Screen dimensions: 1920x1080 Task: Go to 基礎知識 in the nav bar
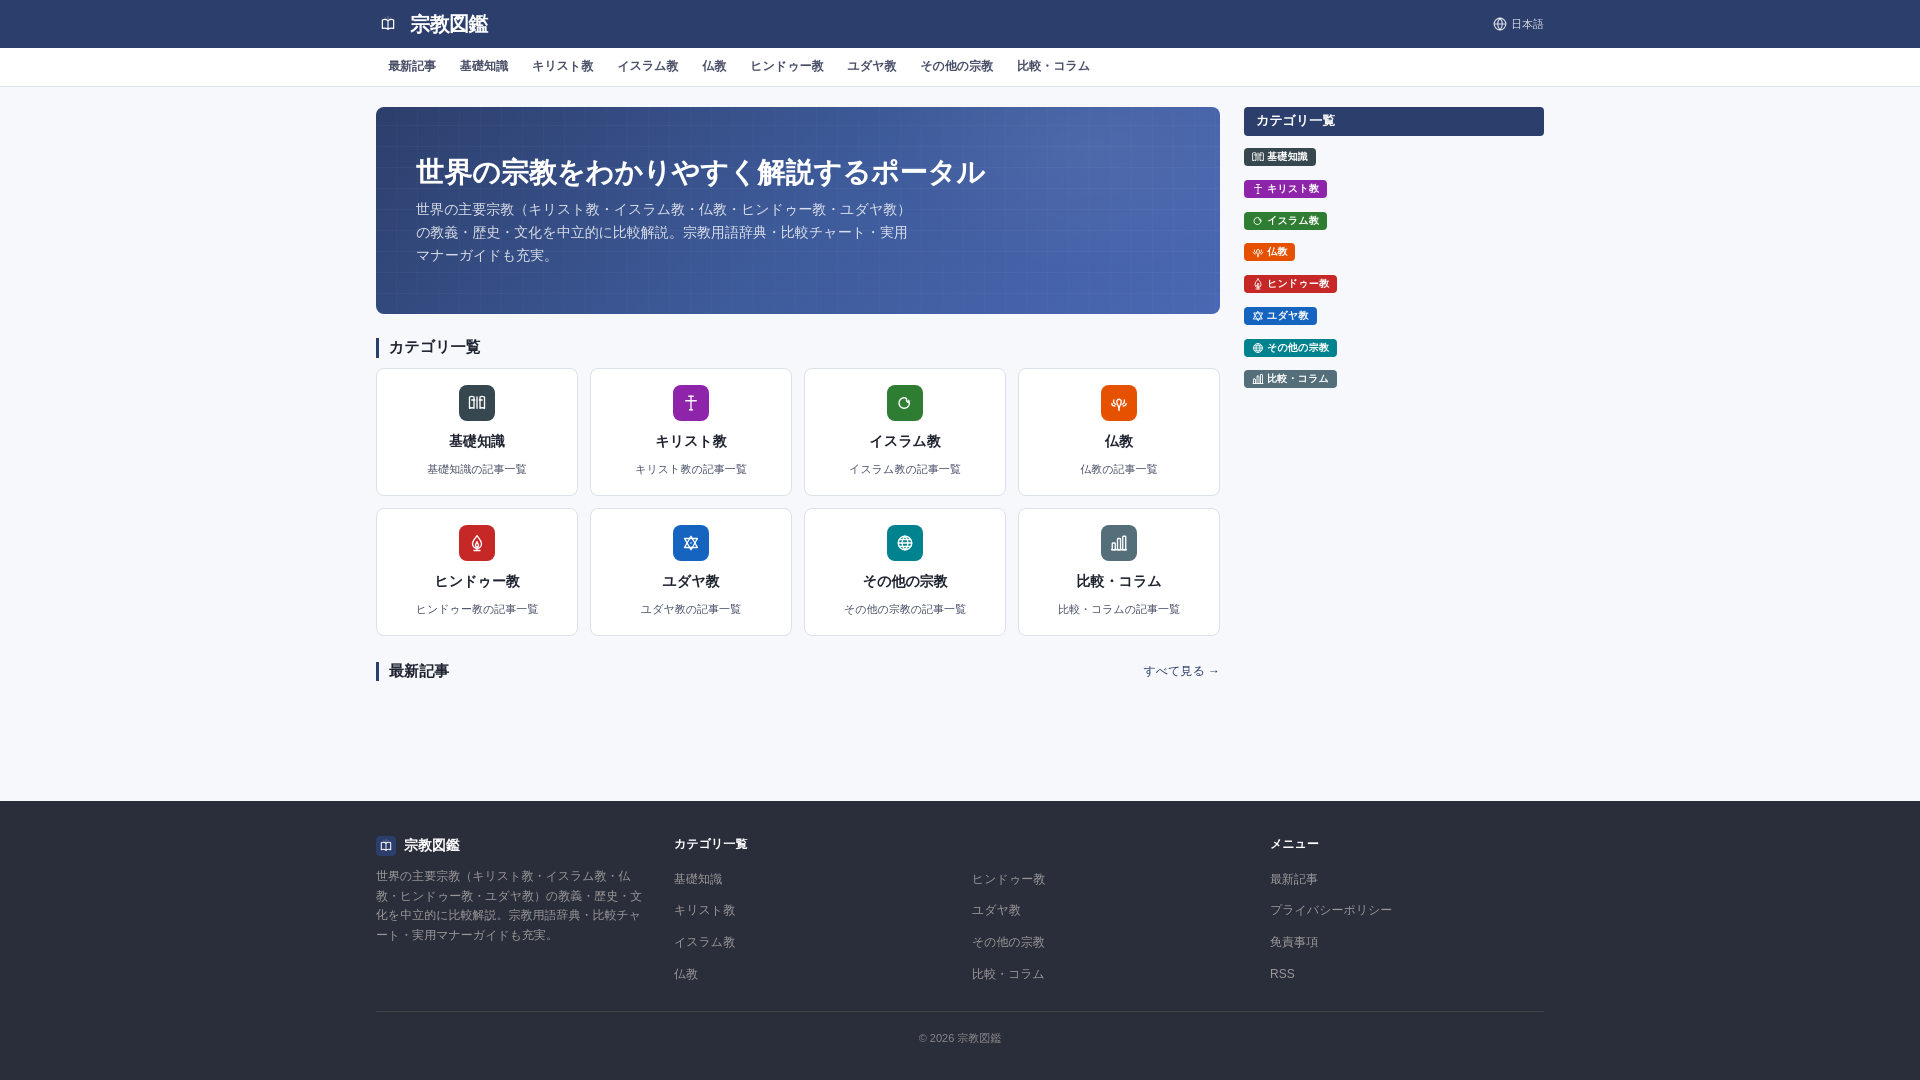point(484,66)
